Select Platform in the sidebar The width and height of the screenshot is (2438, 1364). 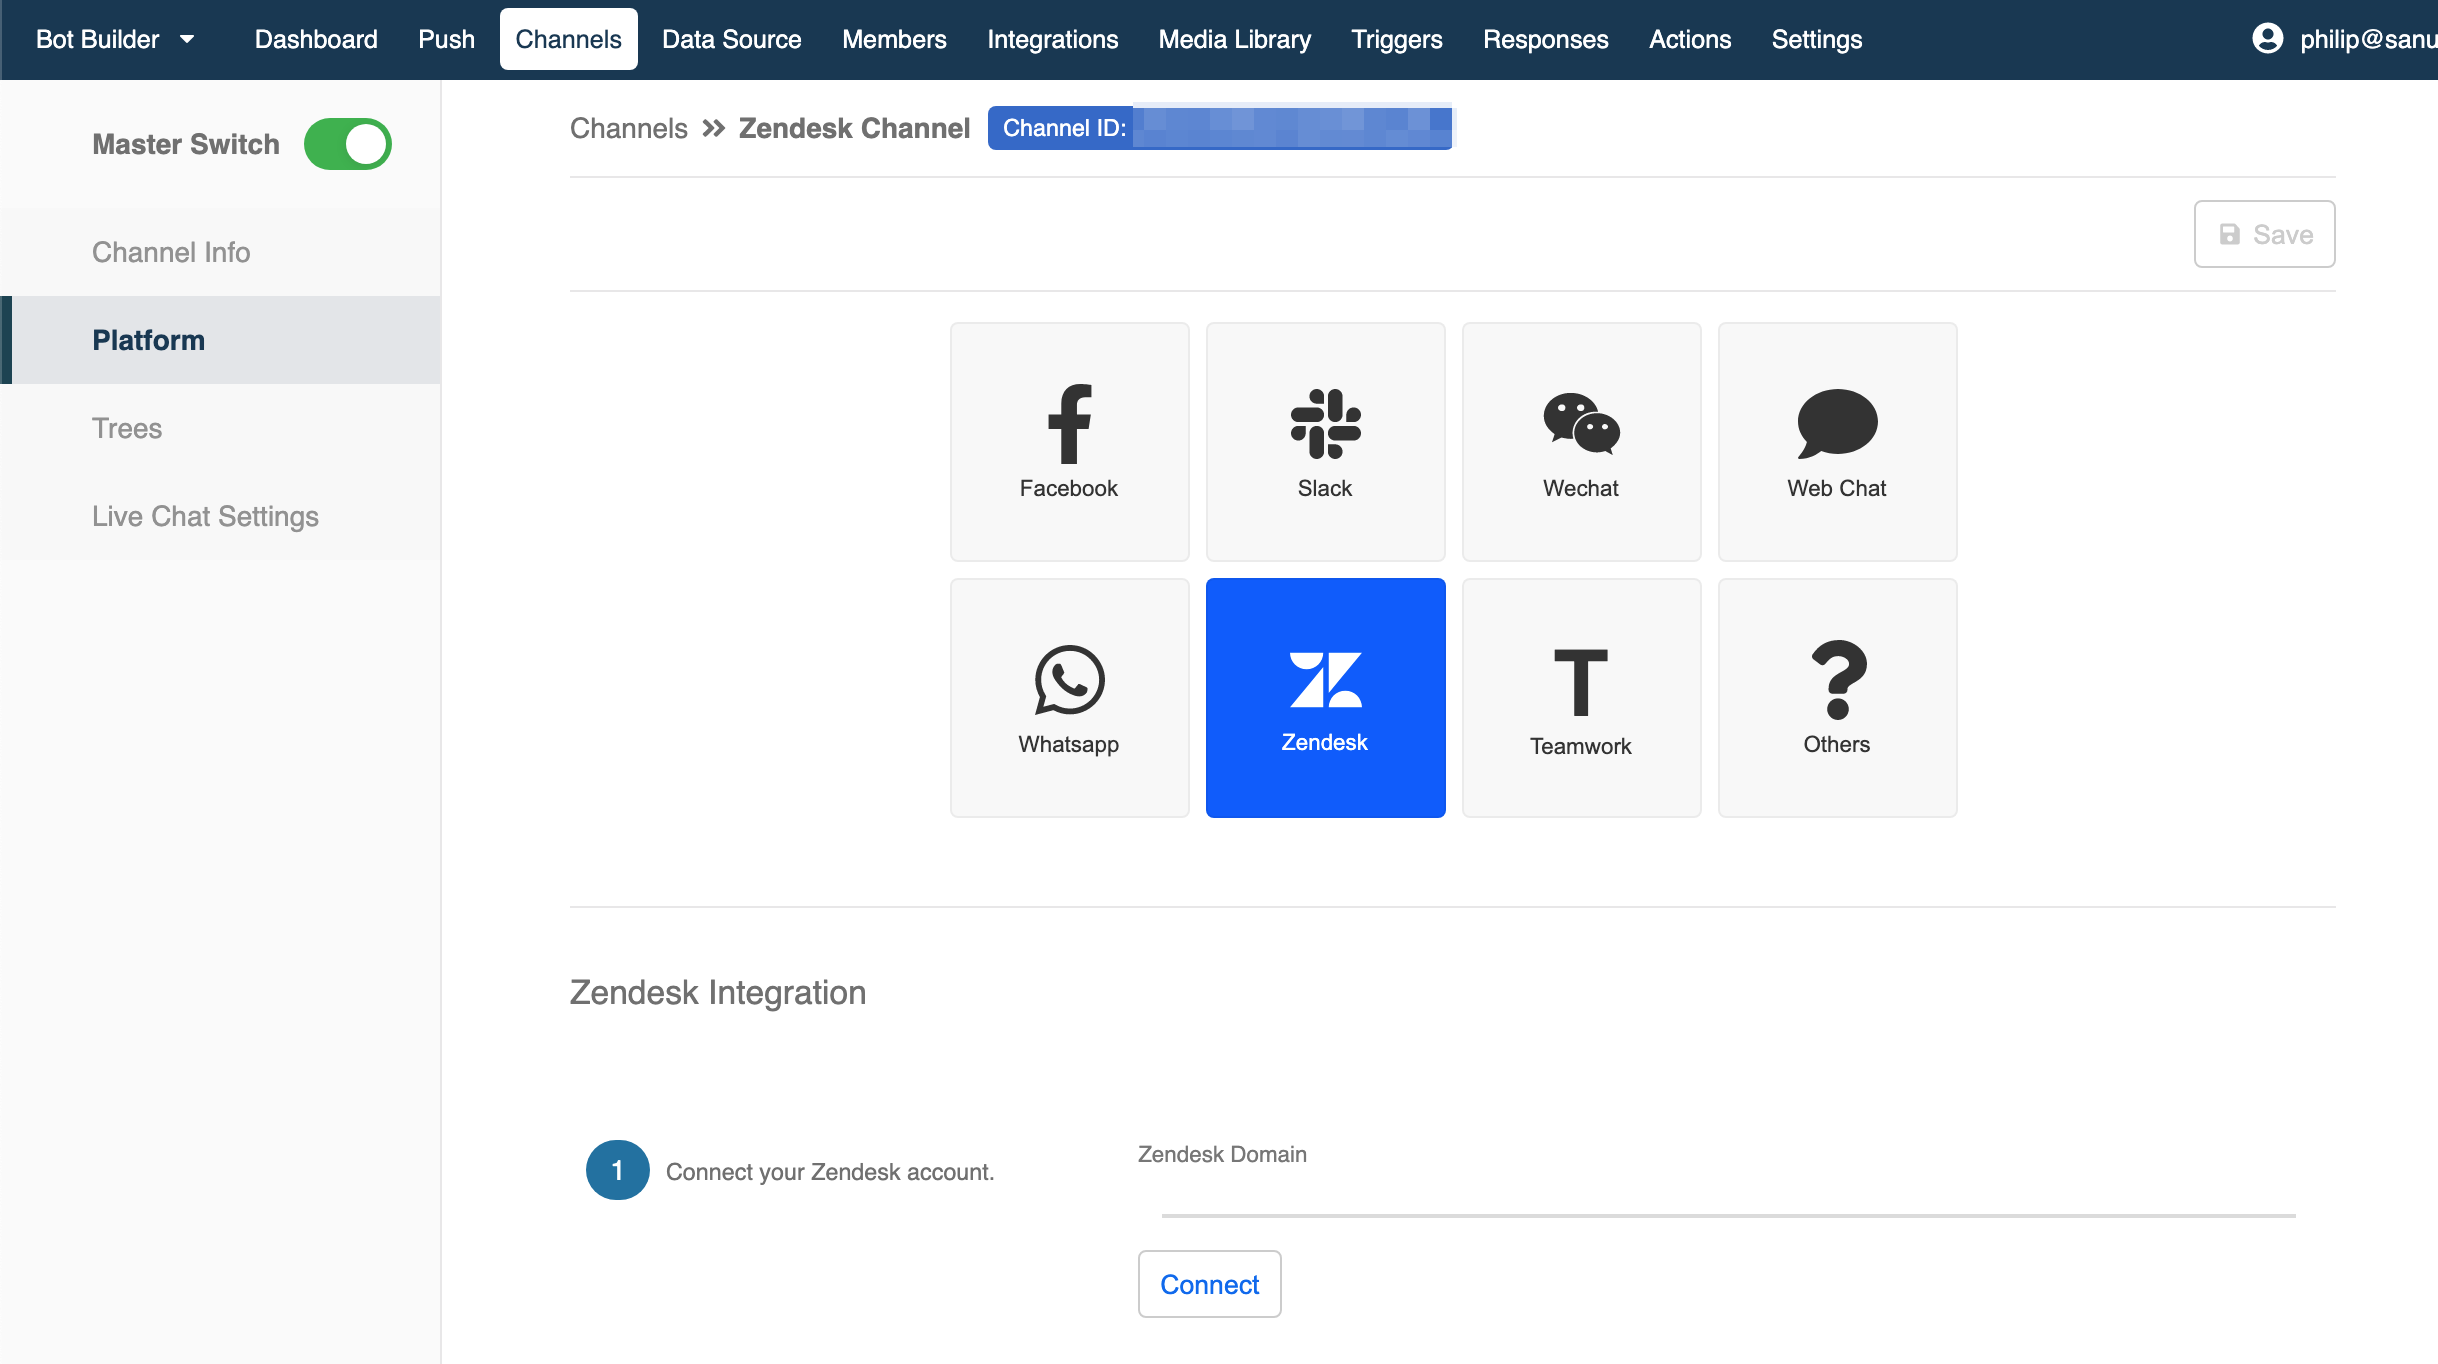click(220, 340)
